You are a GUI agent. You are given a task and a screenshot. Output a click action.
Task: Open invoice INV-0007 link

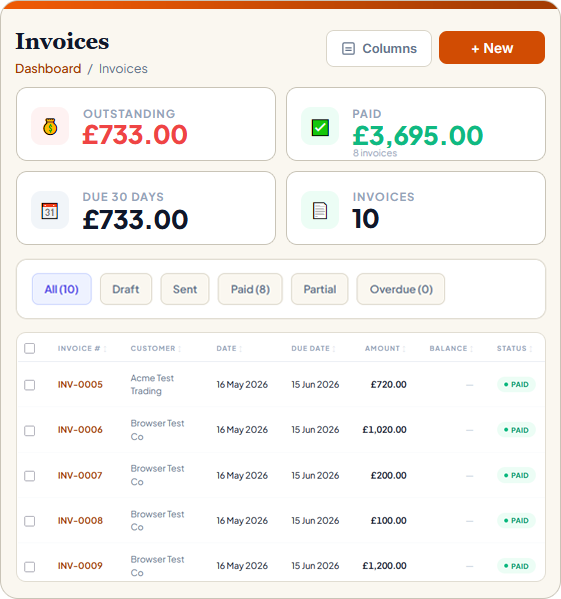point(80,475)
